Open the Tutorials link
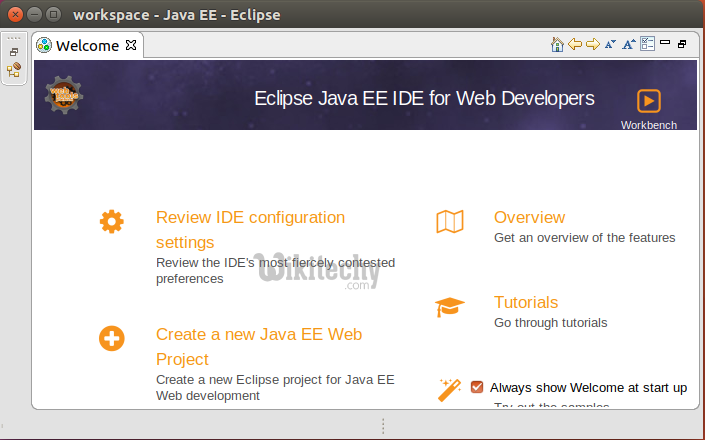Viewport: 705px width, 440px height. [x=525, y=302]
